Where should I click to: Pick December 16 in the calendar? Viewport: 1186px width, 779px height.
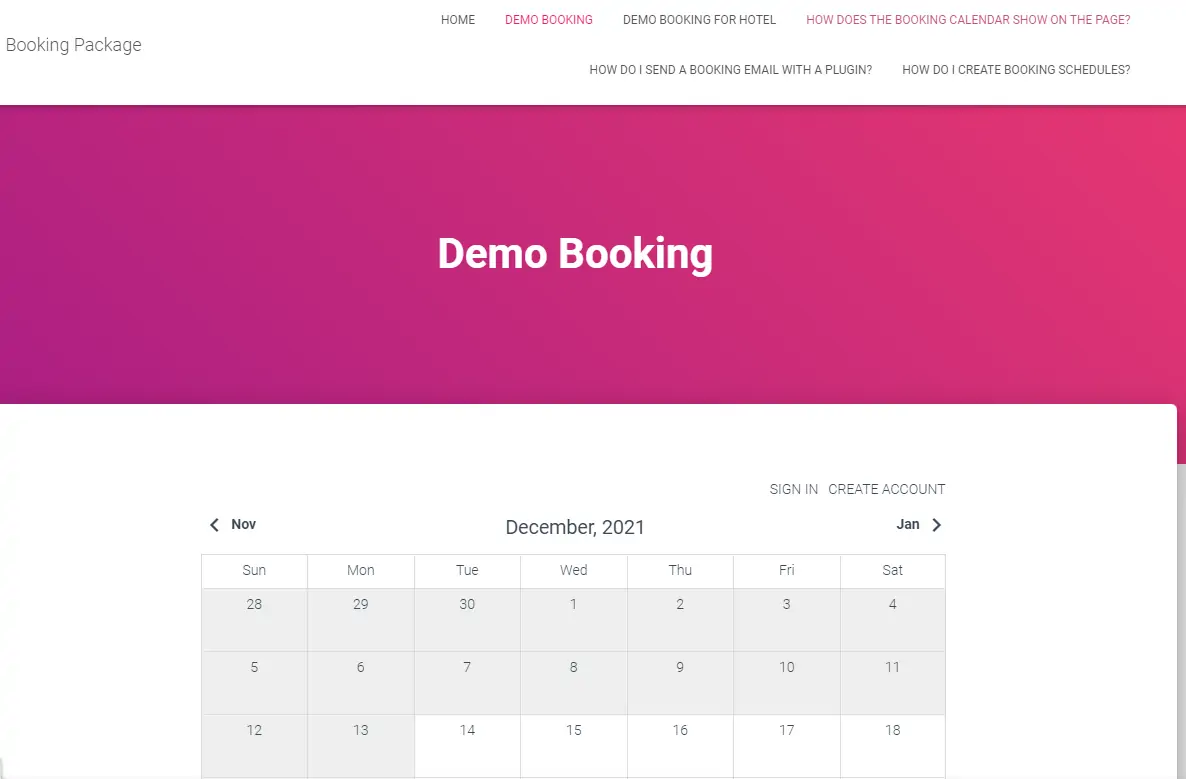680,745
